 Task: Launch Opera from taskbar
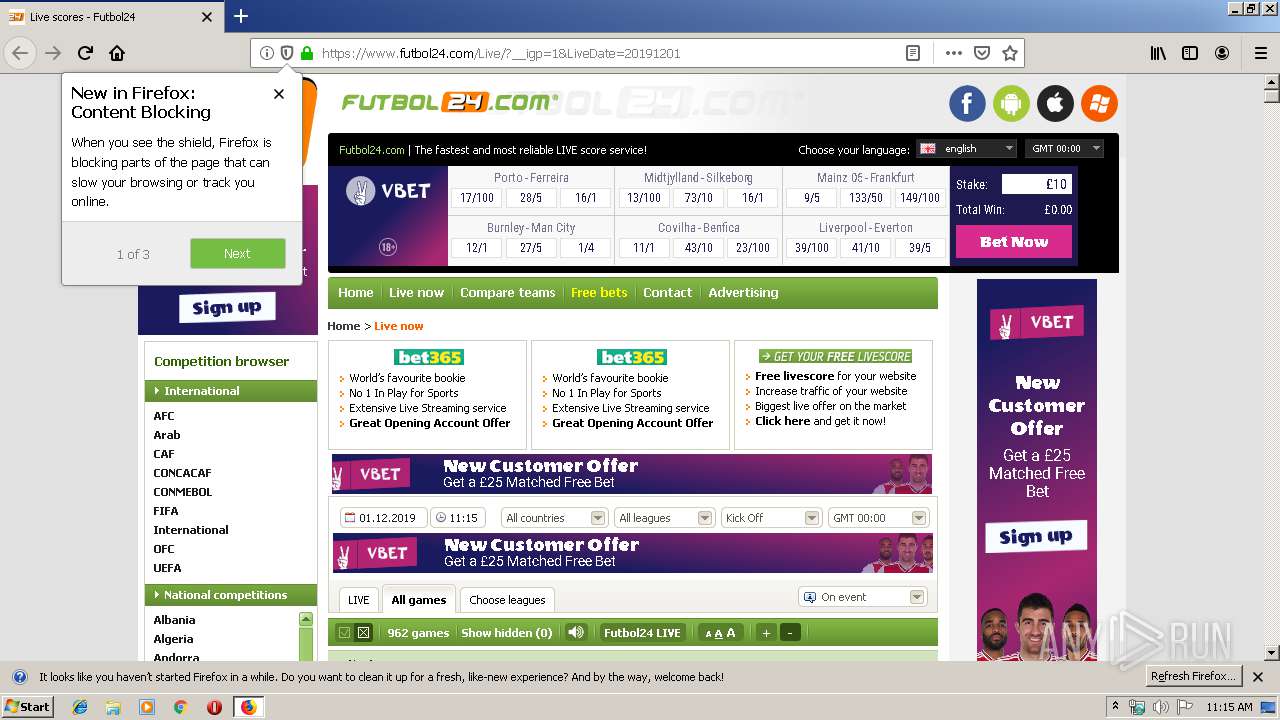pyautogui.click(x=214, y=707)
